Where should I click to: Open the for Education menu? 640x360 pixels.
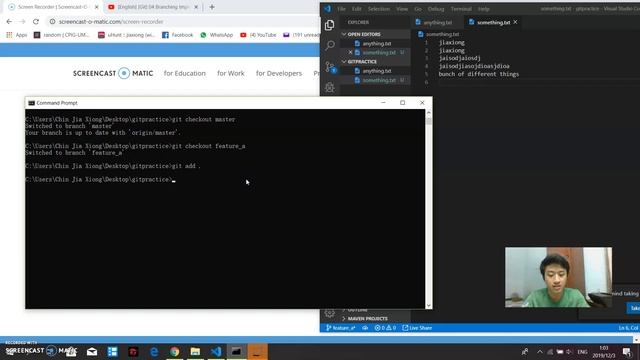(x=184, y=73)
